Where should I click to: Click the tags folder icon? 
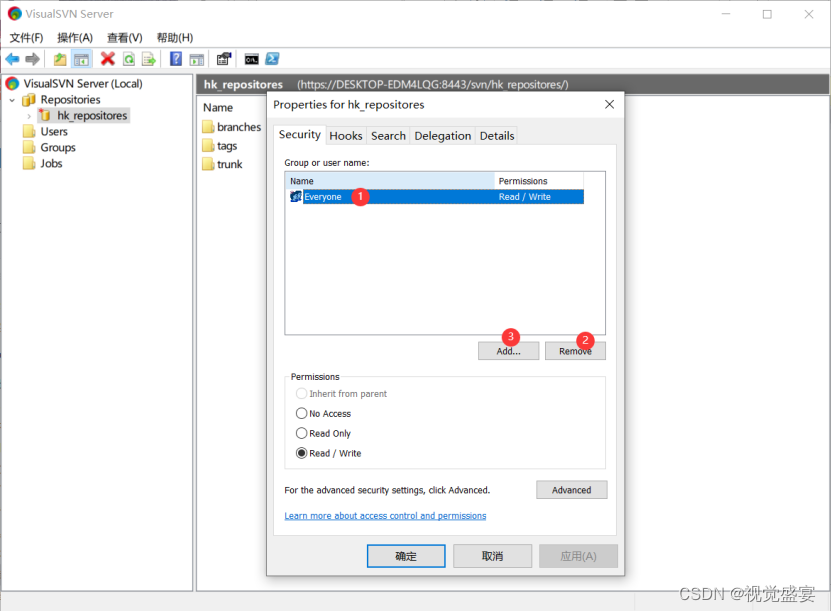(208, 146)
